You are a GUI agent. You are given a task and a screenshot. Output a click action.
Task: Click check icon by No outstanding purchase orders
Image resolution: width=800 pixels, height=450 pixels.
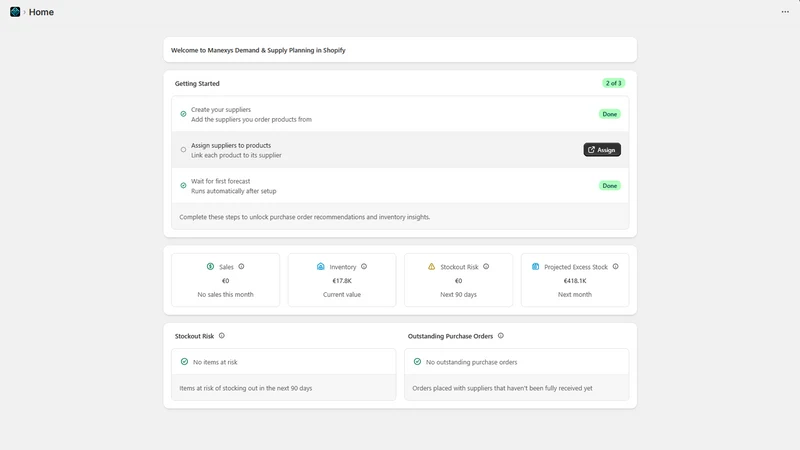pyautogui.click(x=417, y=362)
